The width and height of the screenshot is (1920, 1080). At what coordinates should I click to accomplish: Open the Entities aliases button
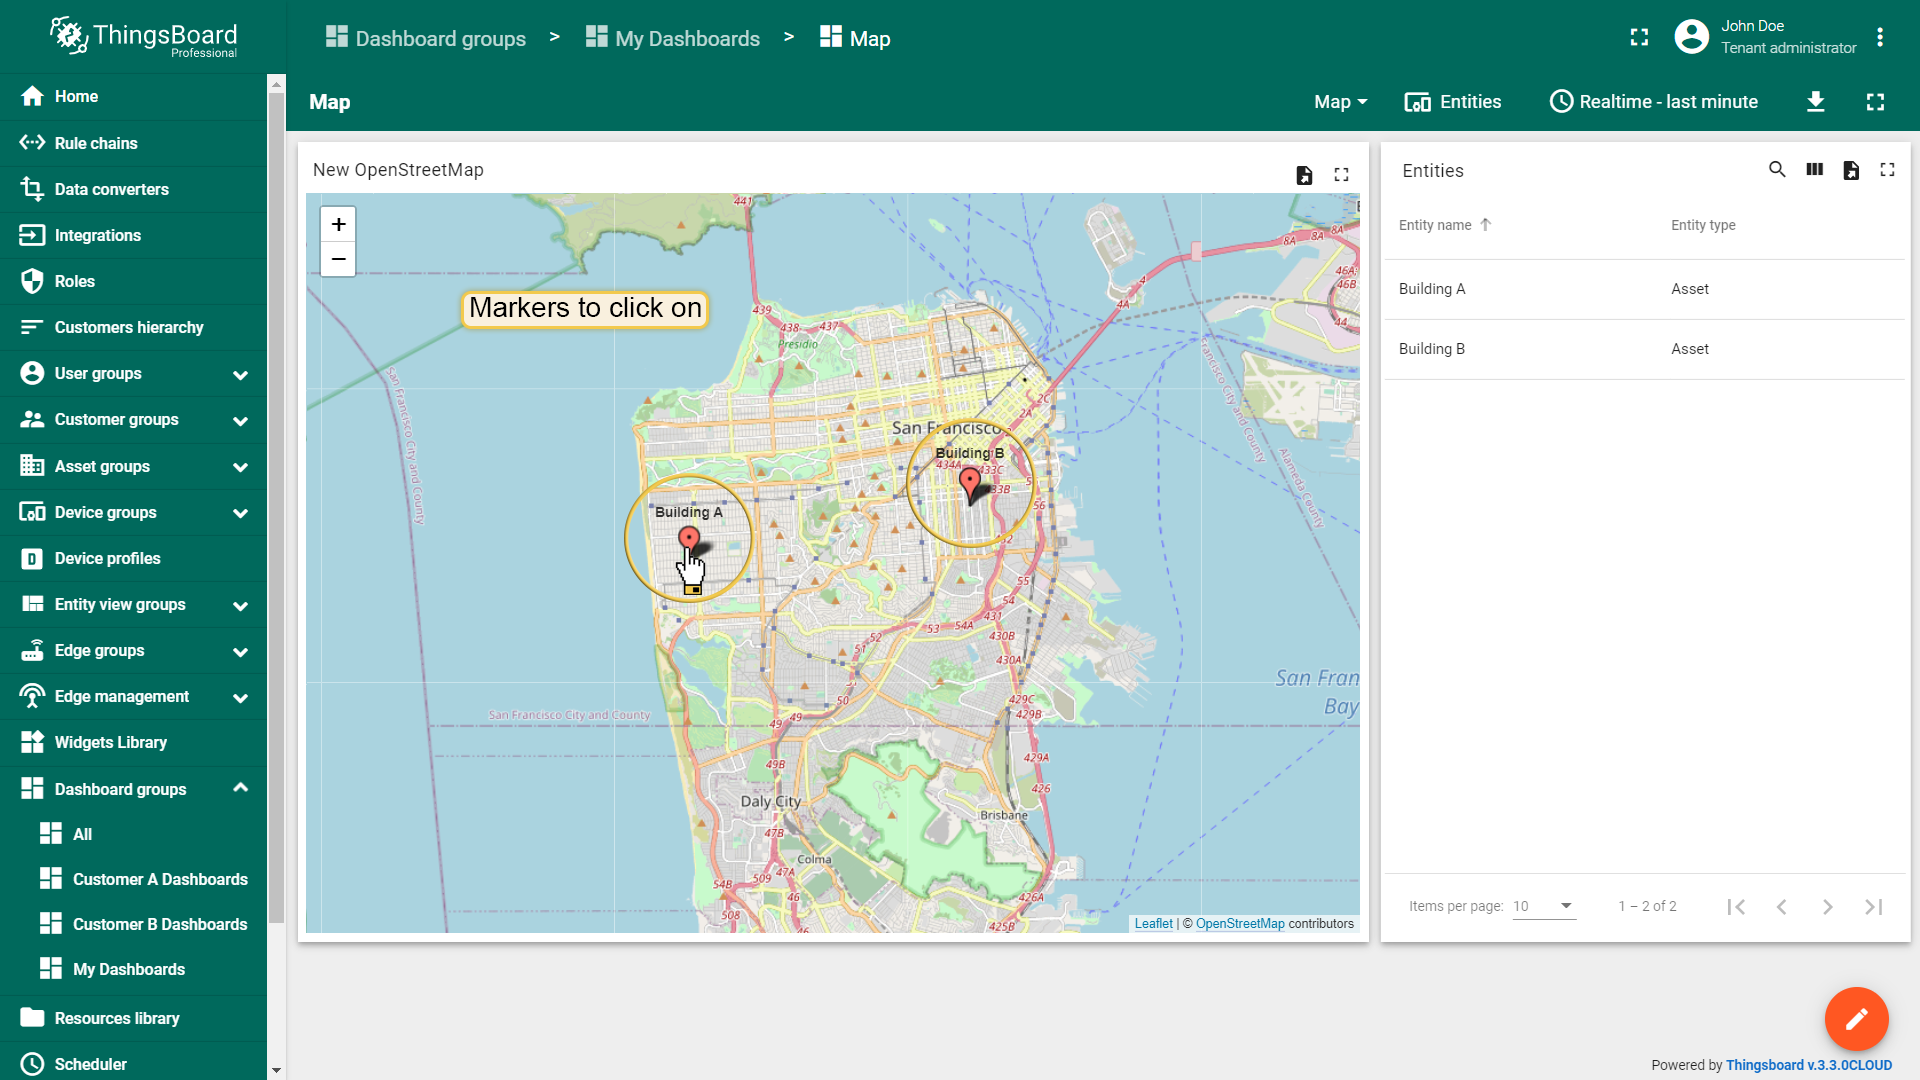tap(1453, 102)
